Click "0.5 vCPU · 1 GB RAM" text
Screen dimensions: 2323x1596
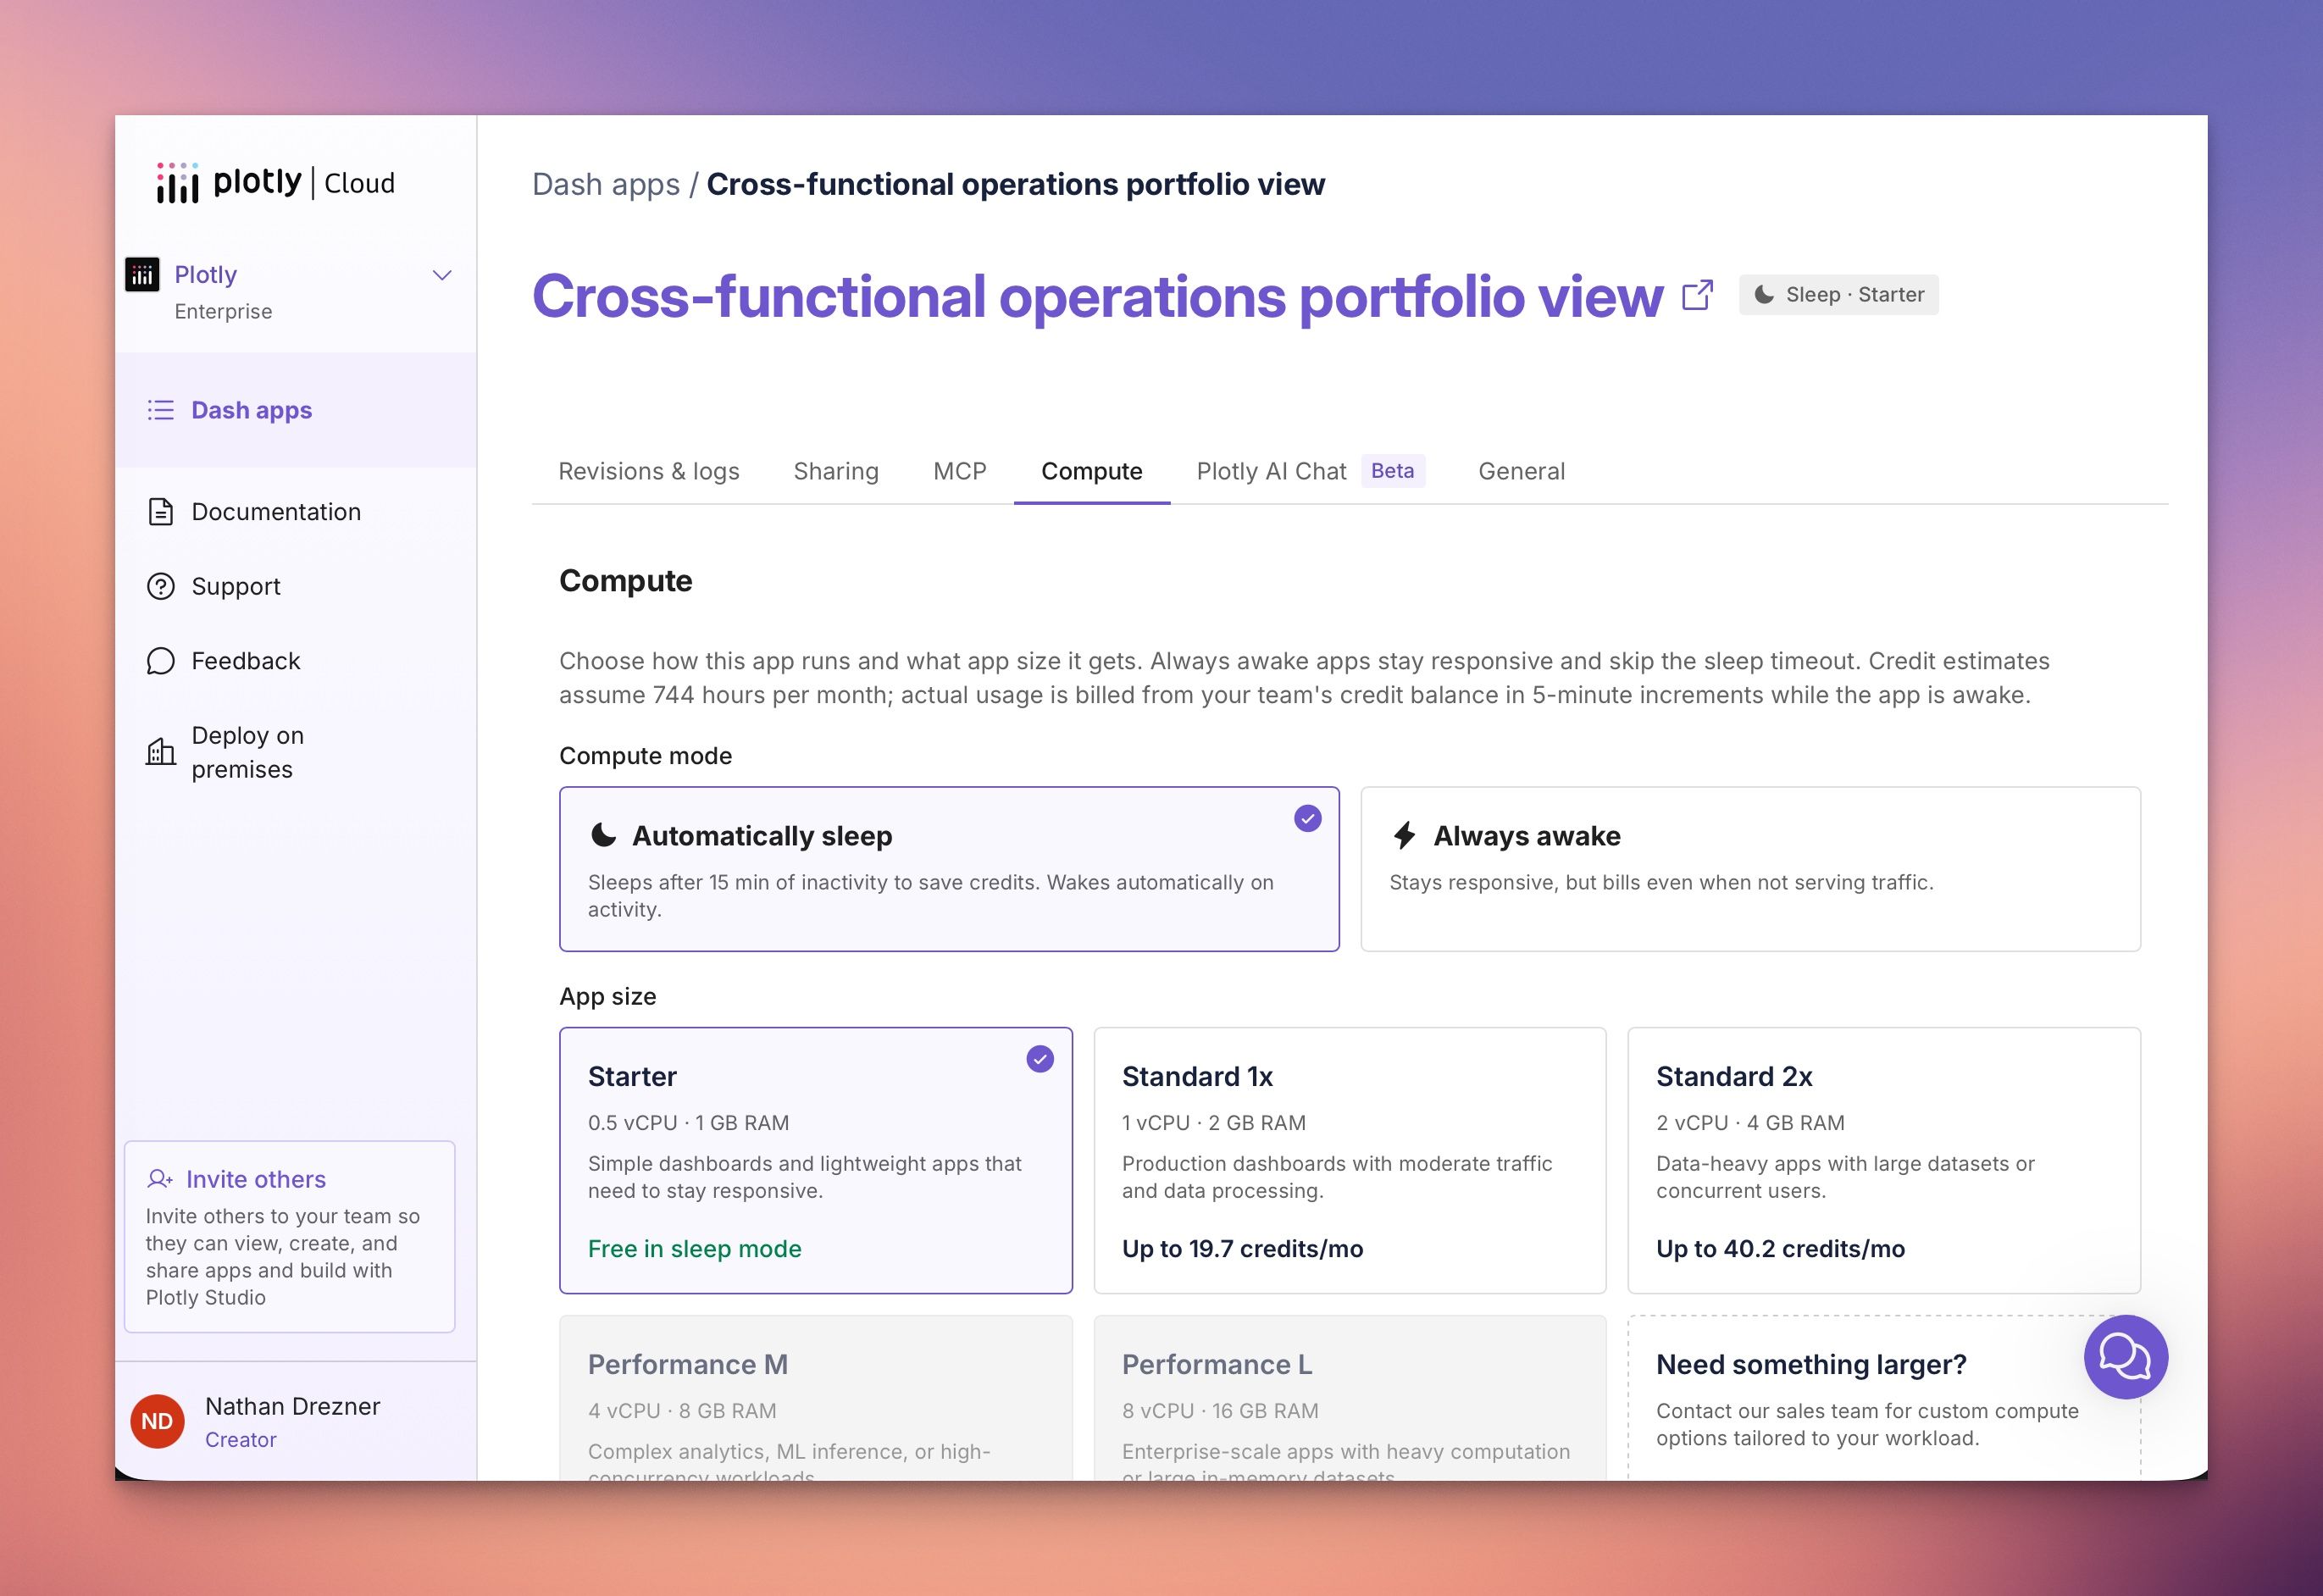point(689,1123)
